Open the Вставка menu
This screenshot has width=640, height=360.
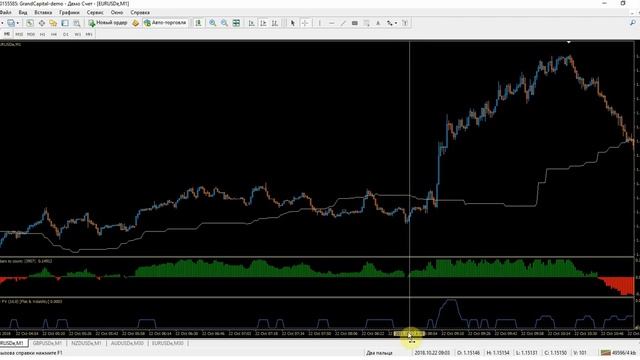(43, 13)
